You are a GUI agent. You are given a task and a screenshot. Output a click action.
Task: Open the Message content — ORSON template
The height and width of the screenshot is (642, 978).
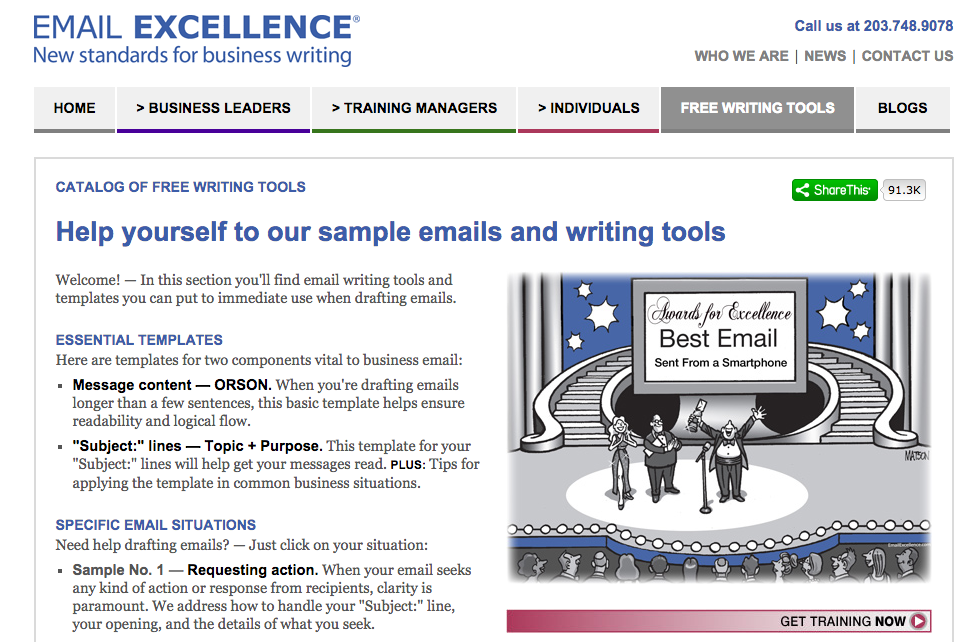[172, 385]
